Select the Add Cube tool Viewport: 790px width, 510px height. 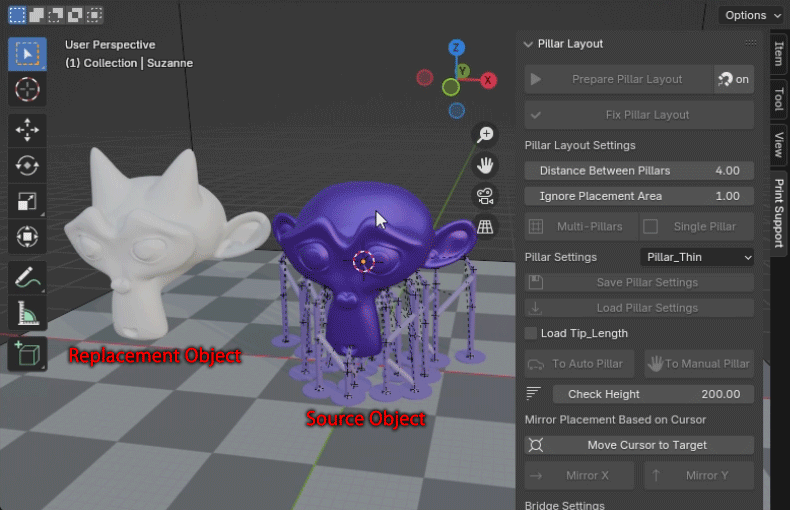tap(27, 354)
